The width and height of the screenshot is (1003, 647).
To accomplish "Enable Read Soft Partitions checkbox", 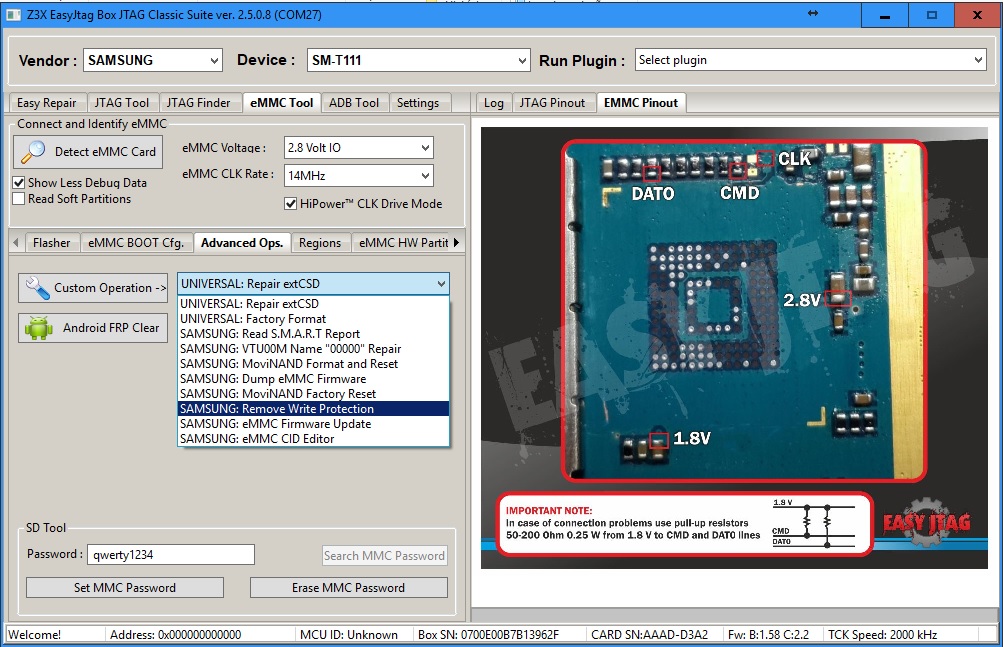I will pos(19,199).
